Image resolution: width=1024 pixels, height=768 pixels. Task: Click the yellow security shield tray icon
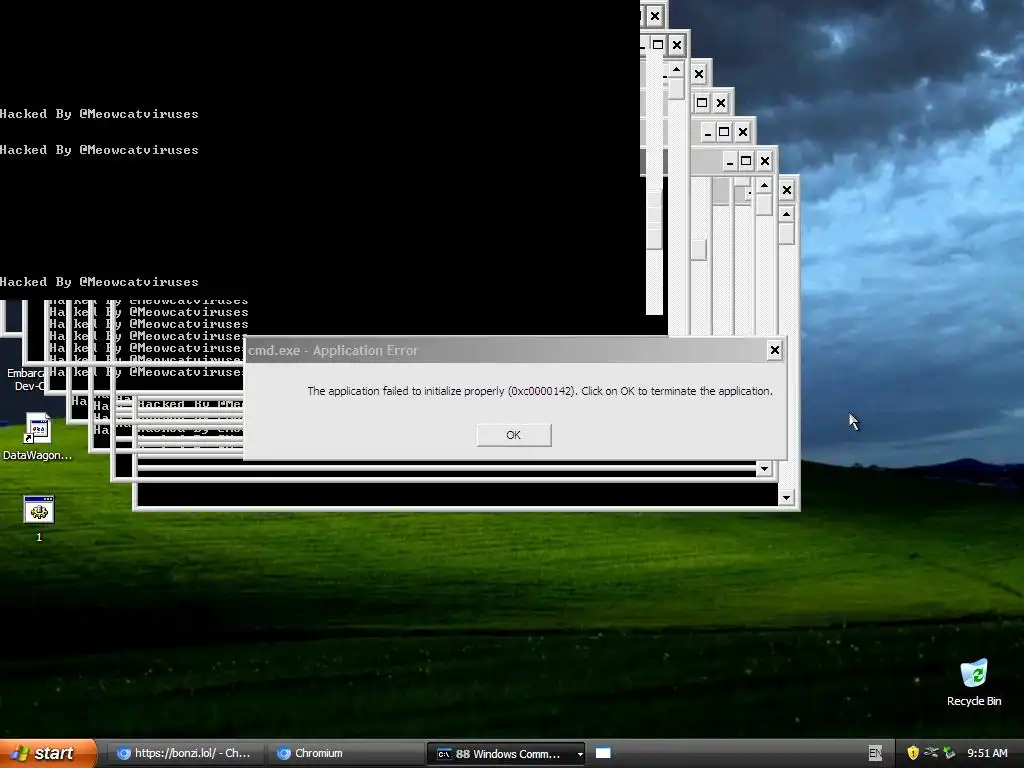point(913,753)
